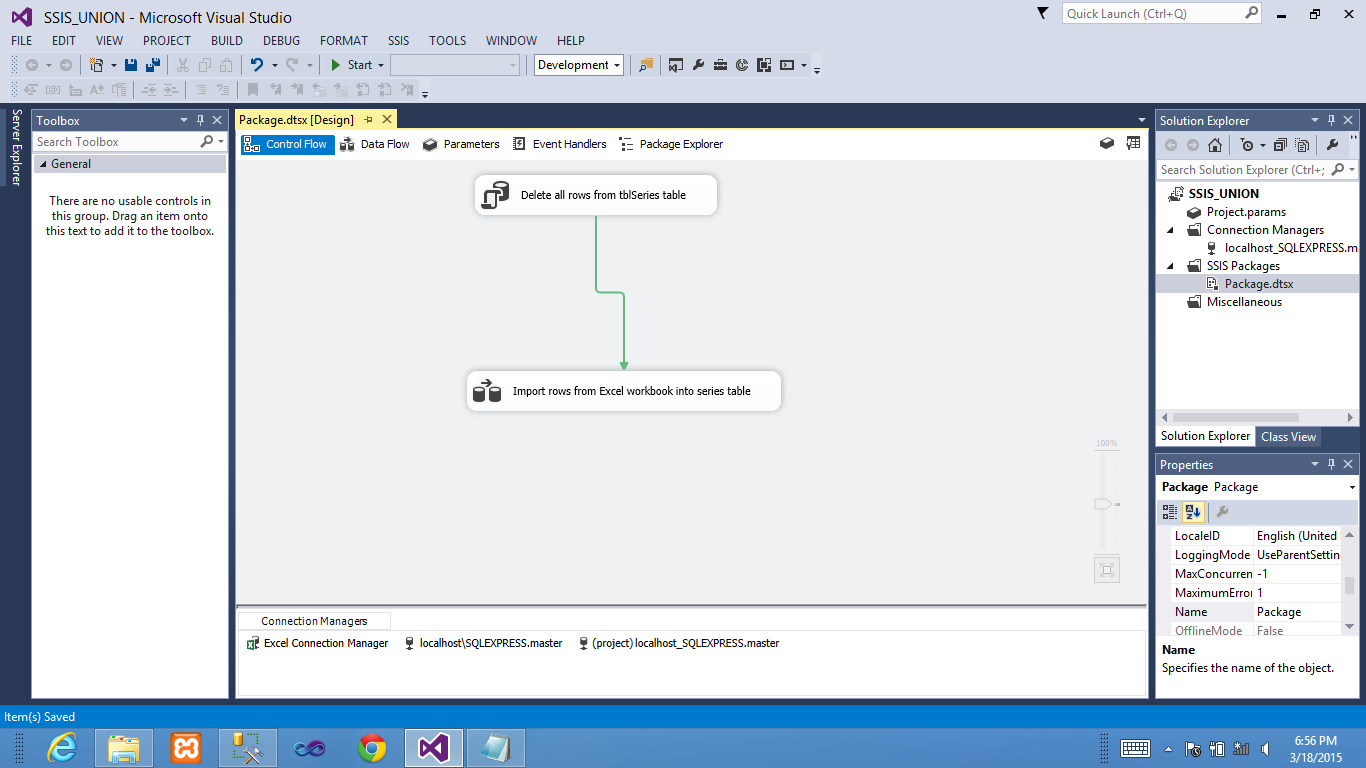Select localhost\SQLEXPRESS.master connection manager

click(483, 643)
